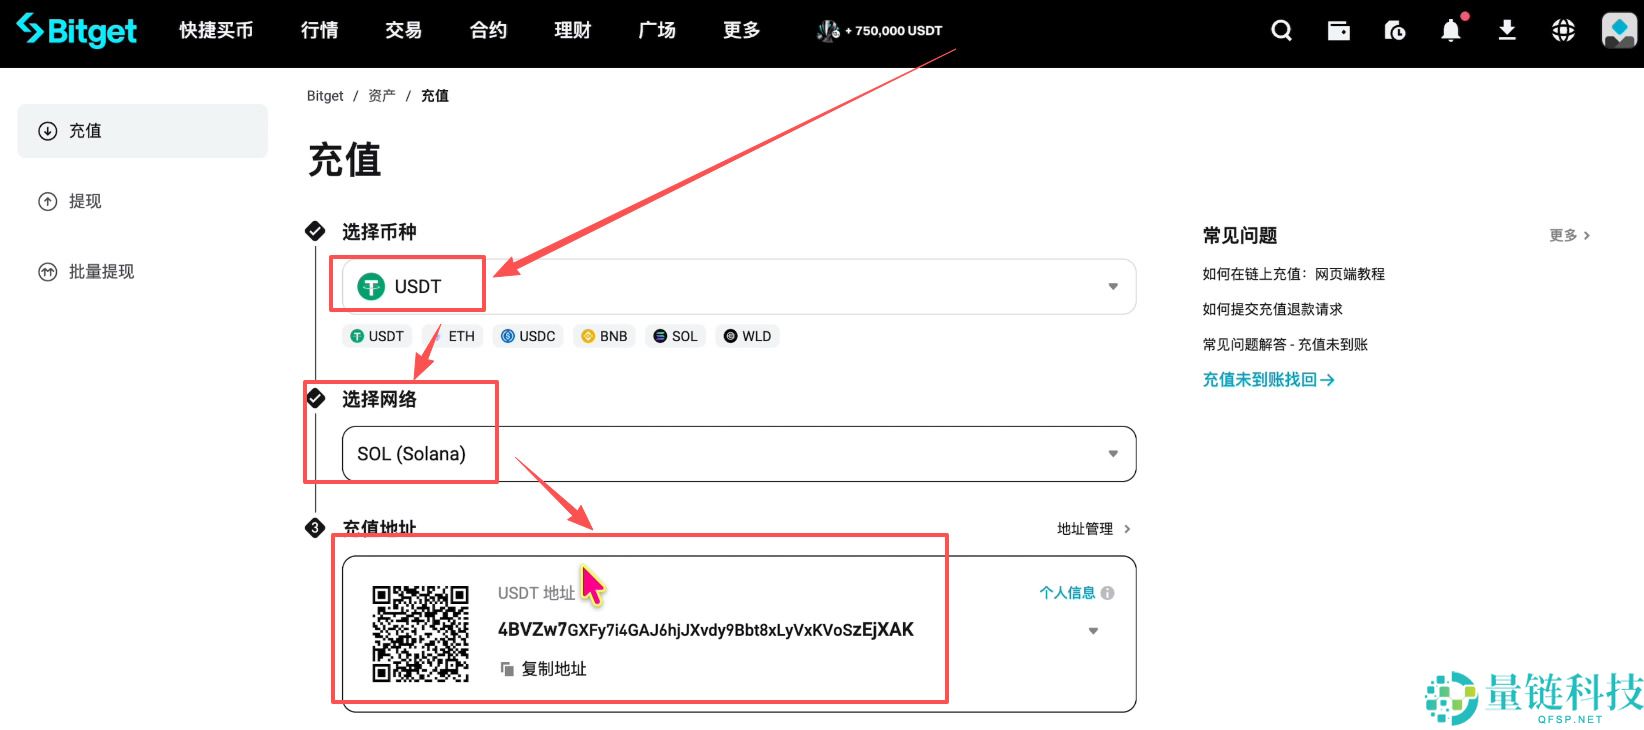This screenshot has height=730, width=1644.
Task: Open 如何在链上充值: 网页端教程
Action: [1293, 274]
